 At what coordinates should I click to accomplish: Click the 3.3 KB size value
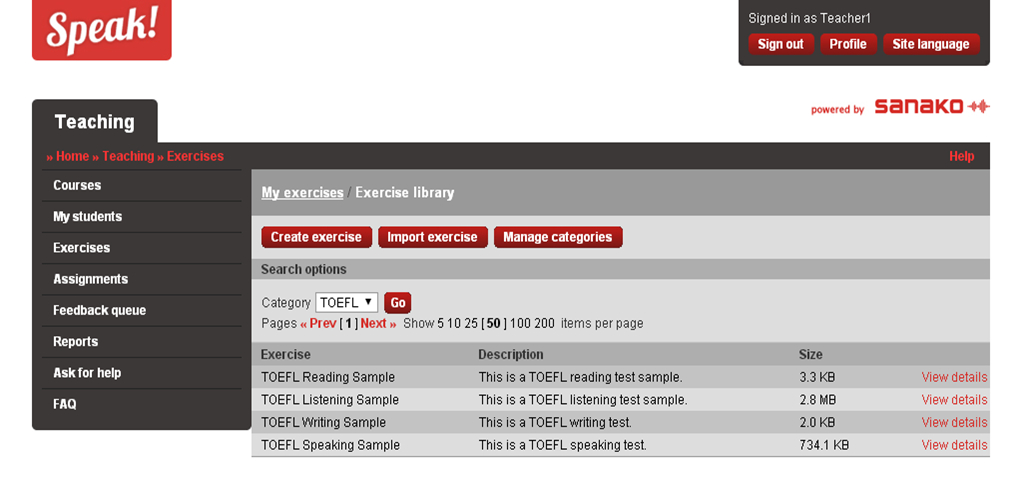tap(817, 377)
